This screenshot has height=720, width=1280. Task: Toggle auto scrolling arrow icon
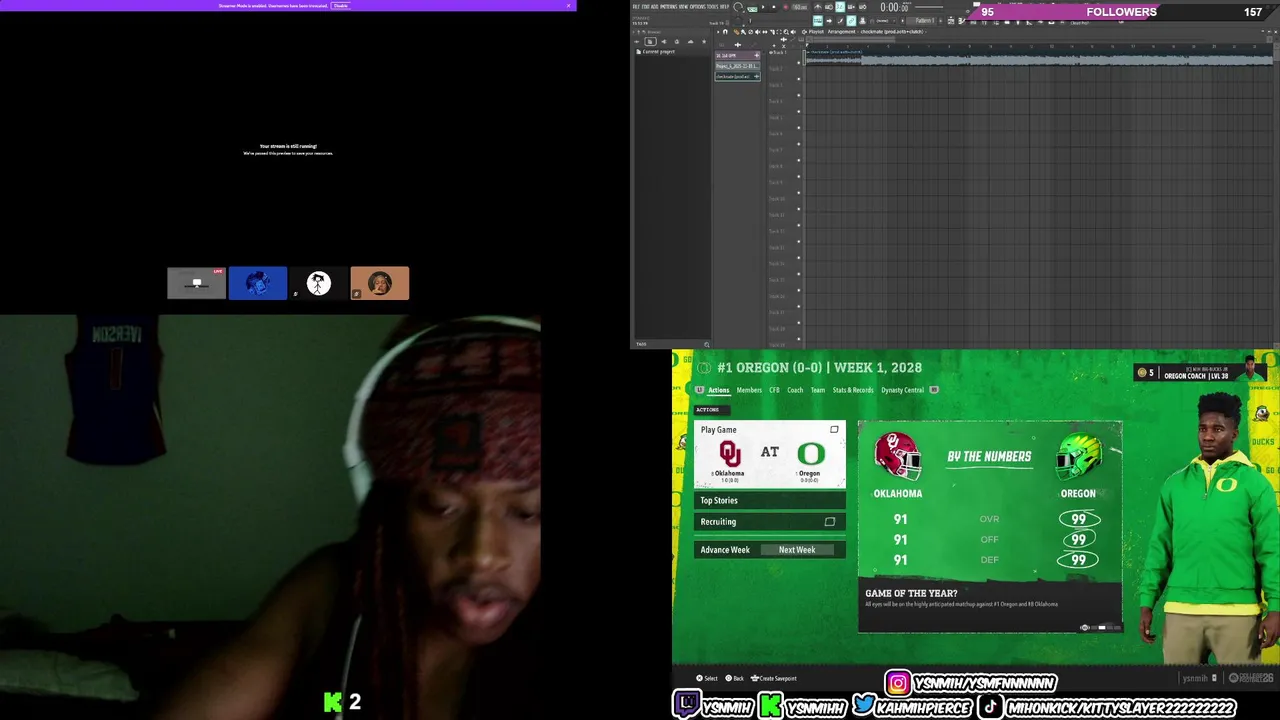(829, 21)
